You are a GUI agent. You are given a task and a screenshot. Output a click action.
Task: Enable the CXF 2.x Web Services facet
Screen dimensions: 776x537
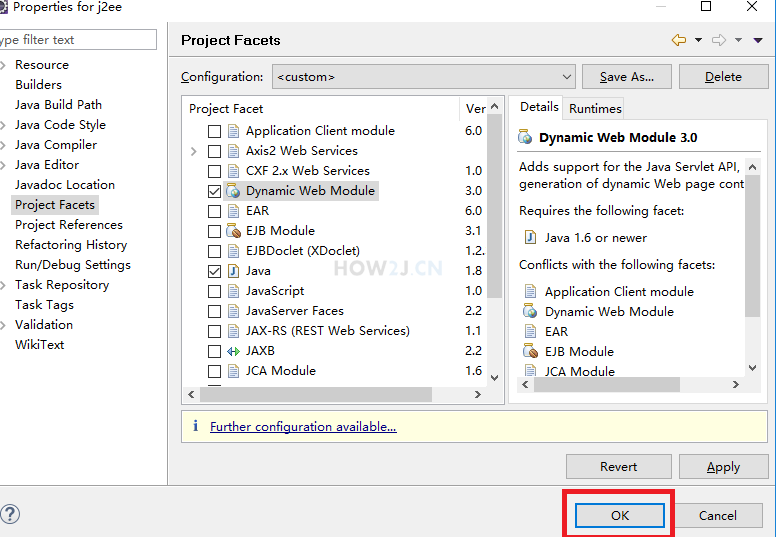point(214,171)
